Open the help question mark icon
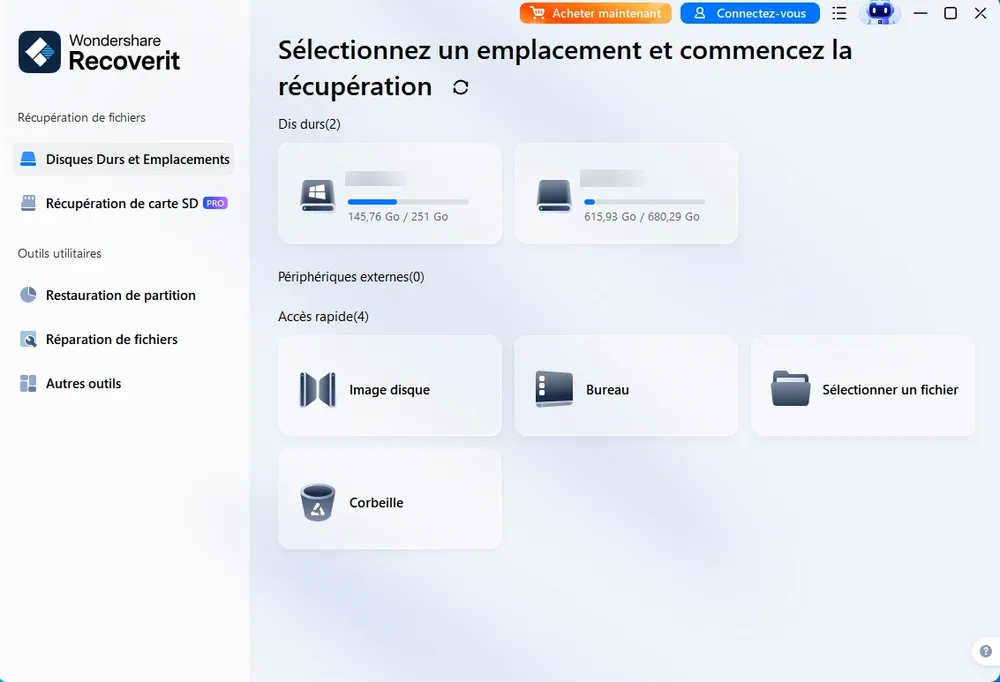This screenshot has height=682, width=1000. tap(986, 651)
